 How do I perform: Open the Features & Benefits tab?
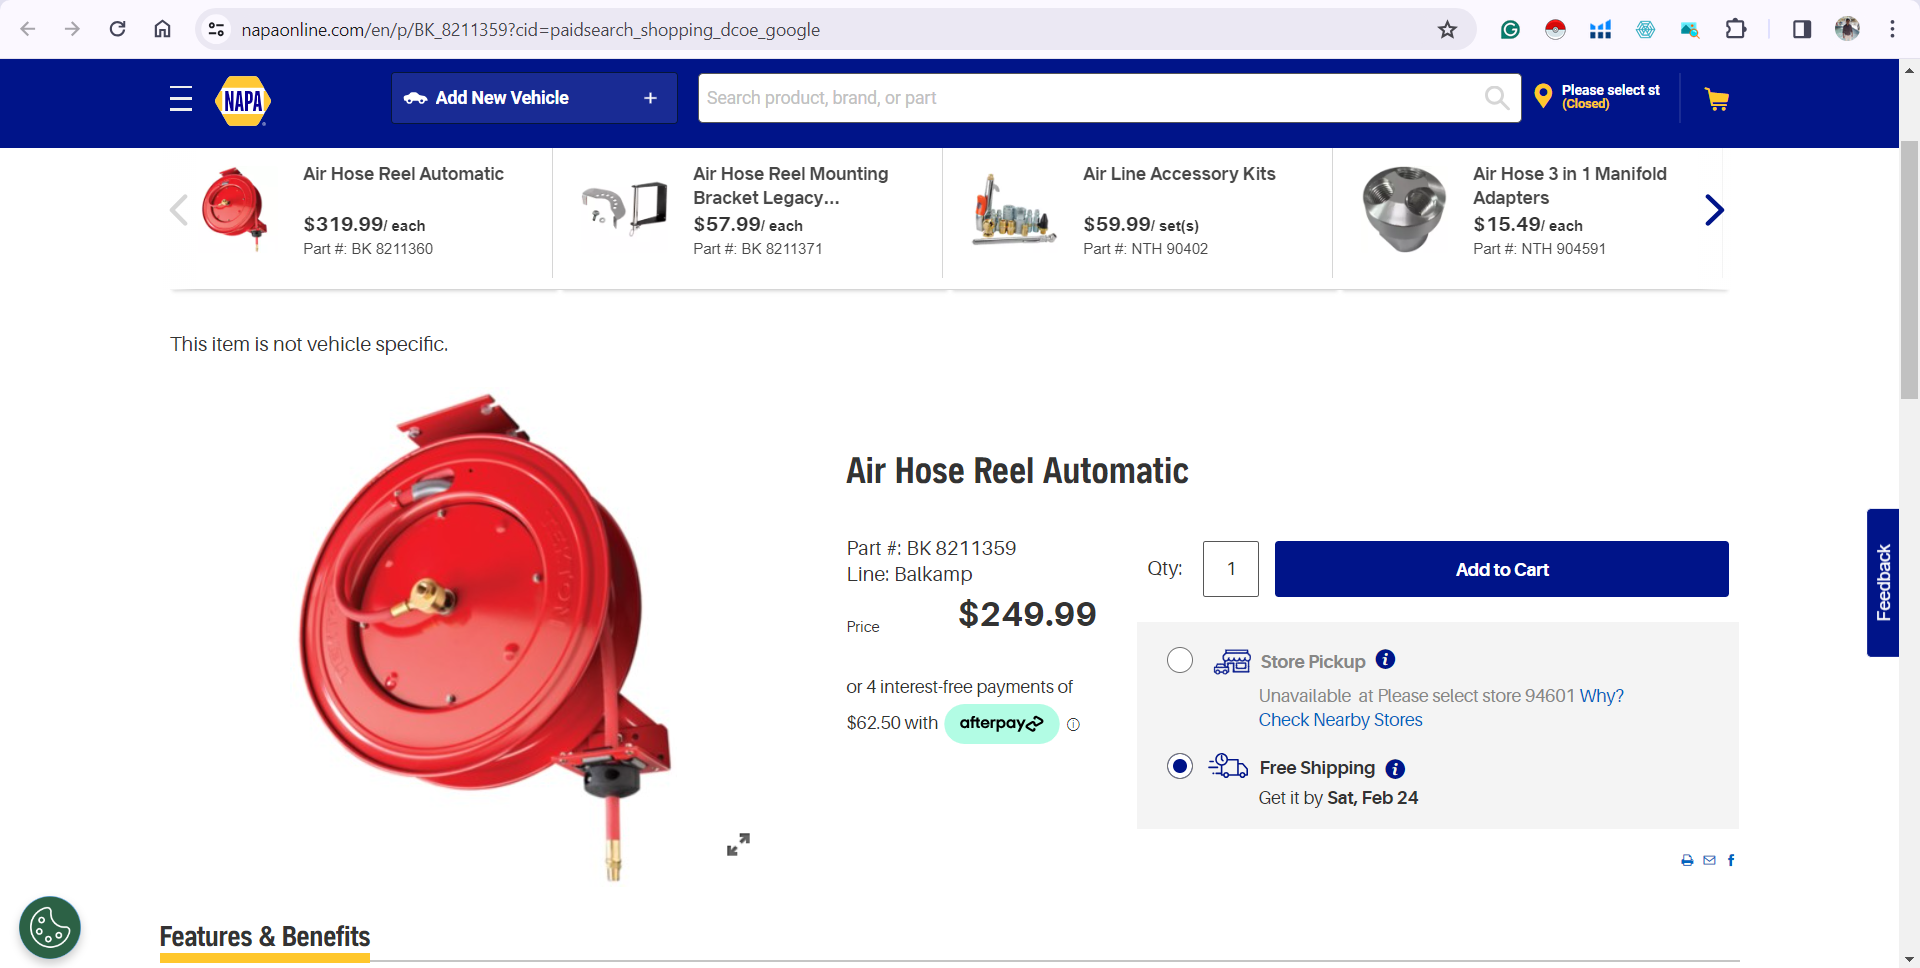pyautogui.click(x=265, y=937)
